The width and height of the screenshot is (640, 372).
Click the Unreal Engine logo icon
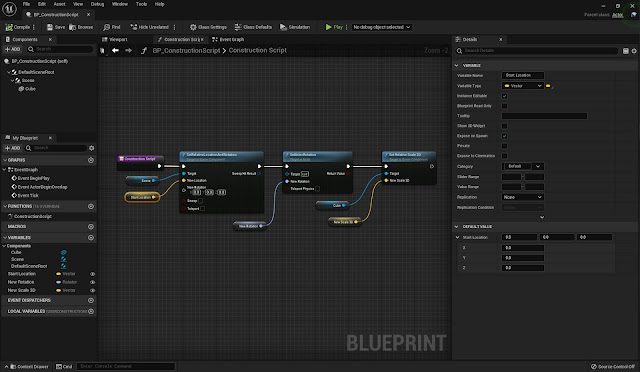pos(9,9)
